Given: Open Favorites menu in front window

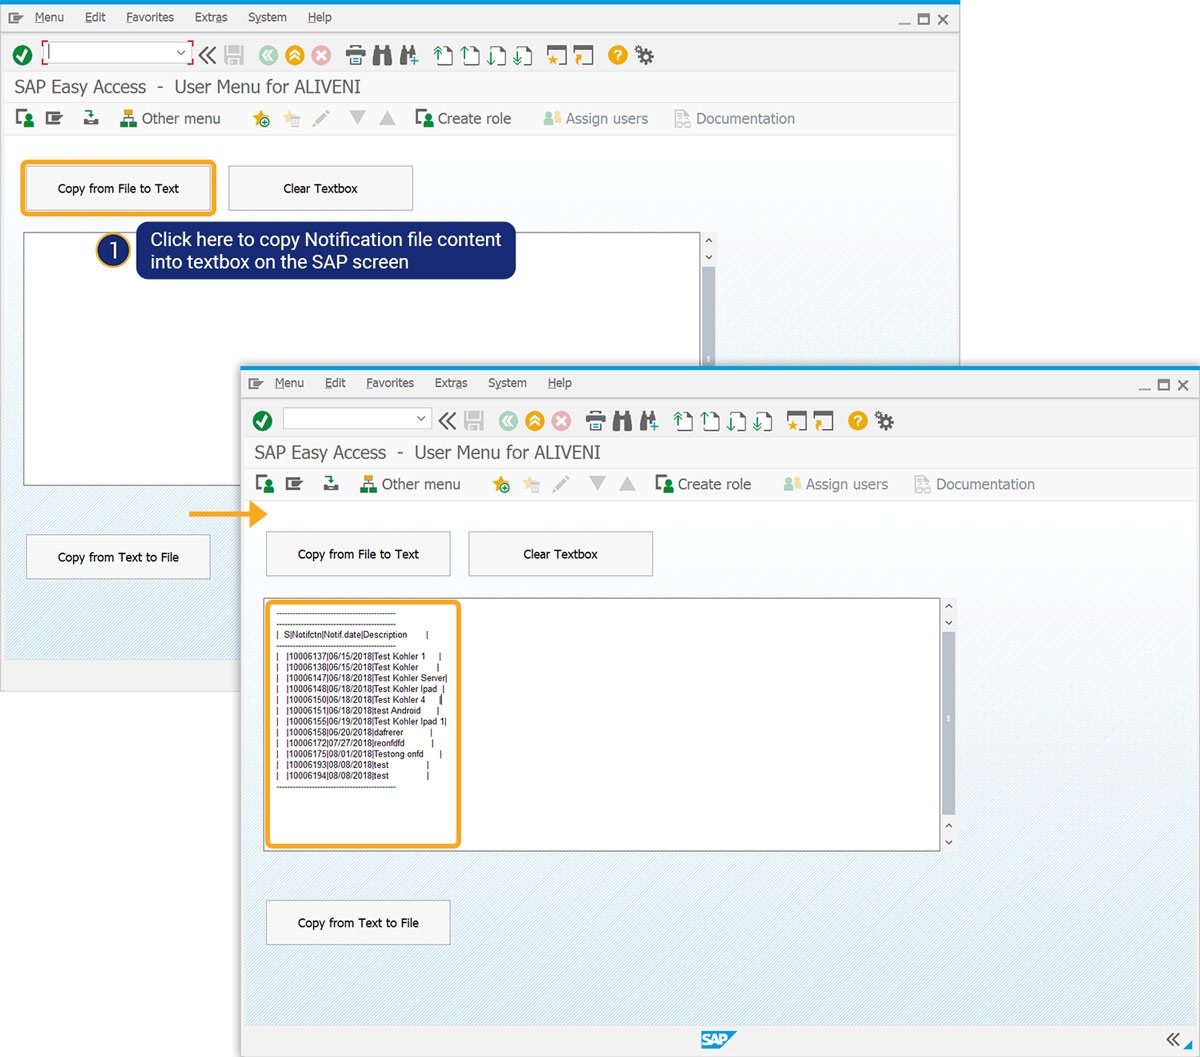Looking at the screenshot, I should pyautogui.click(x=390, y=383).
